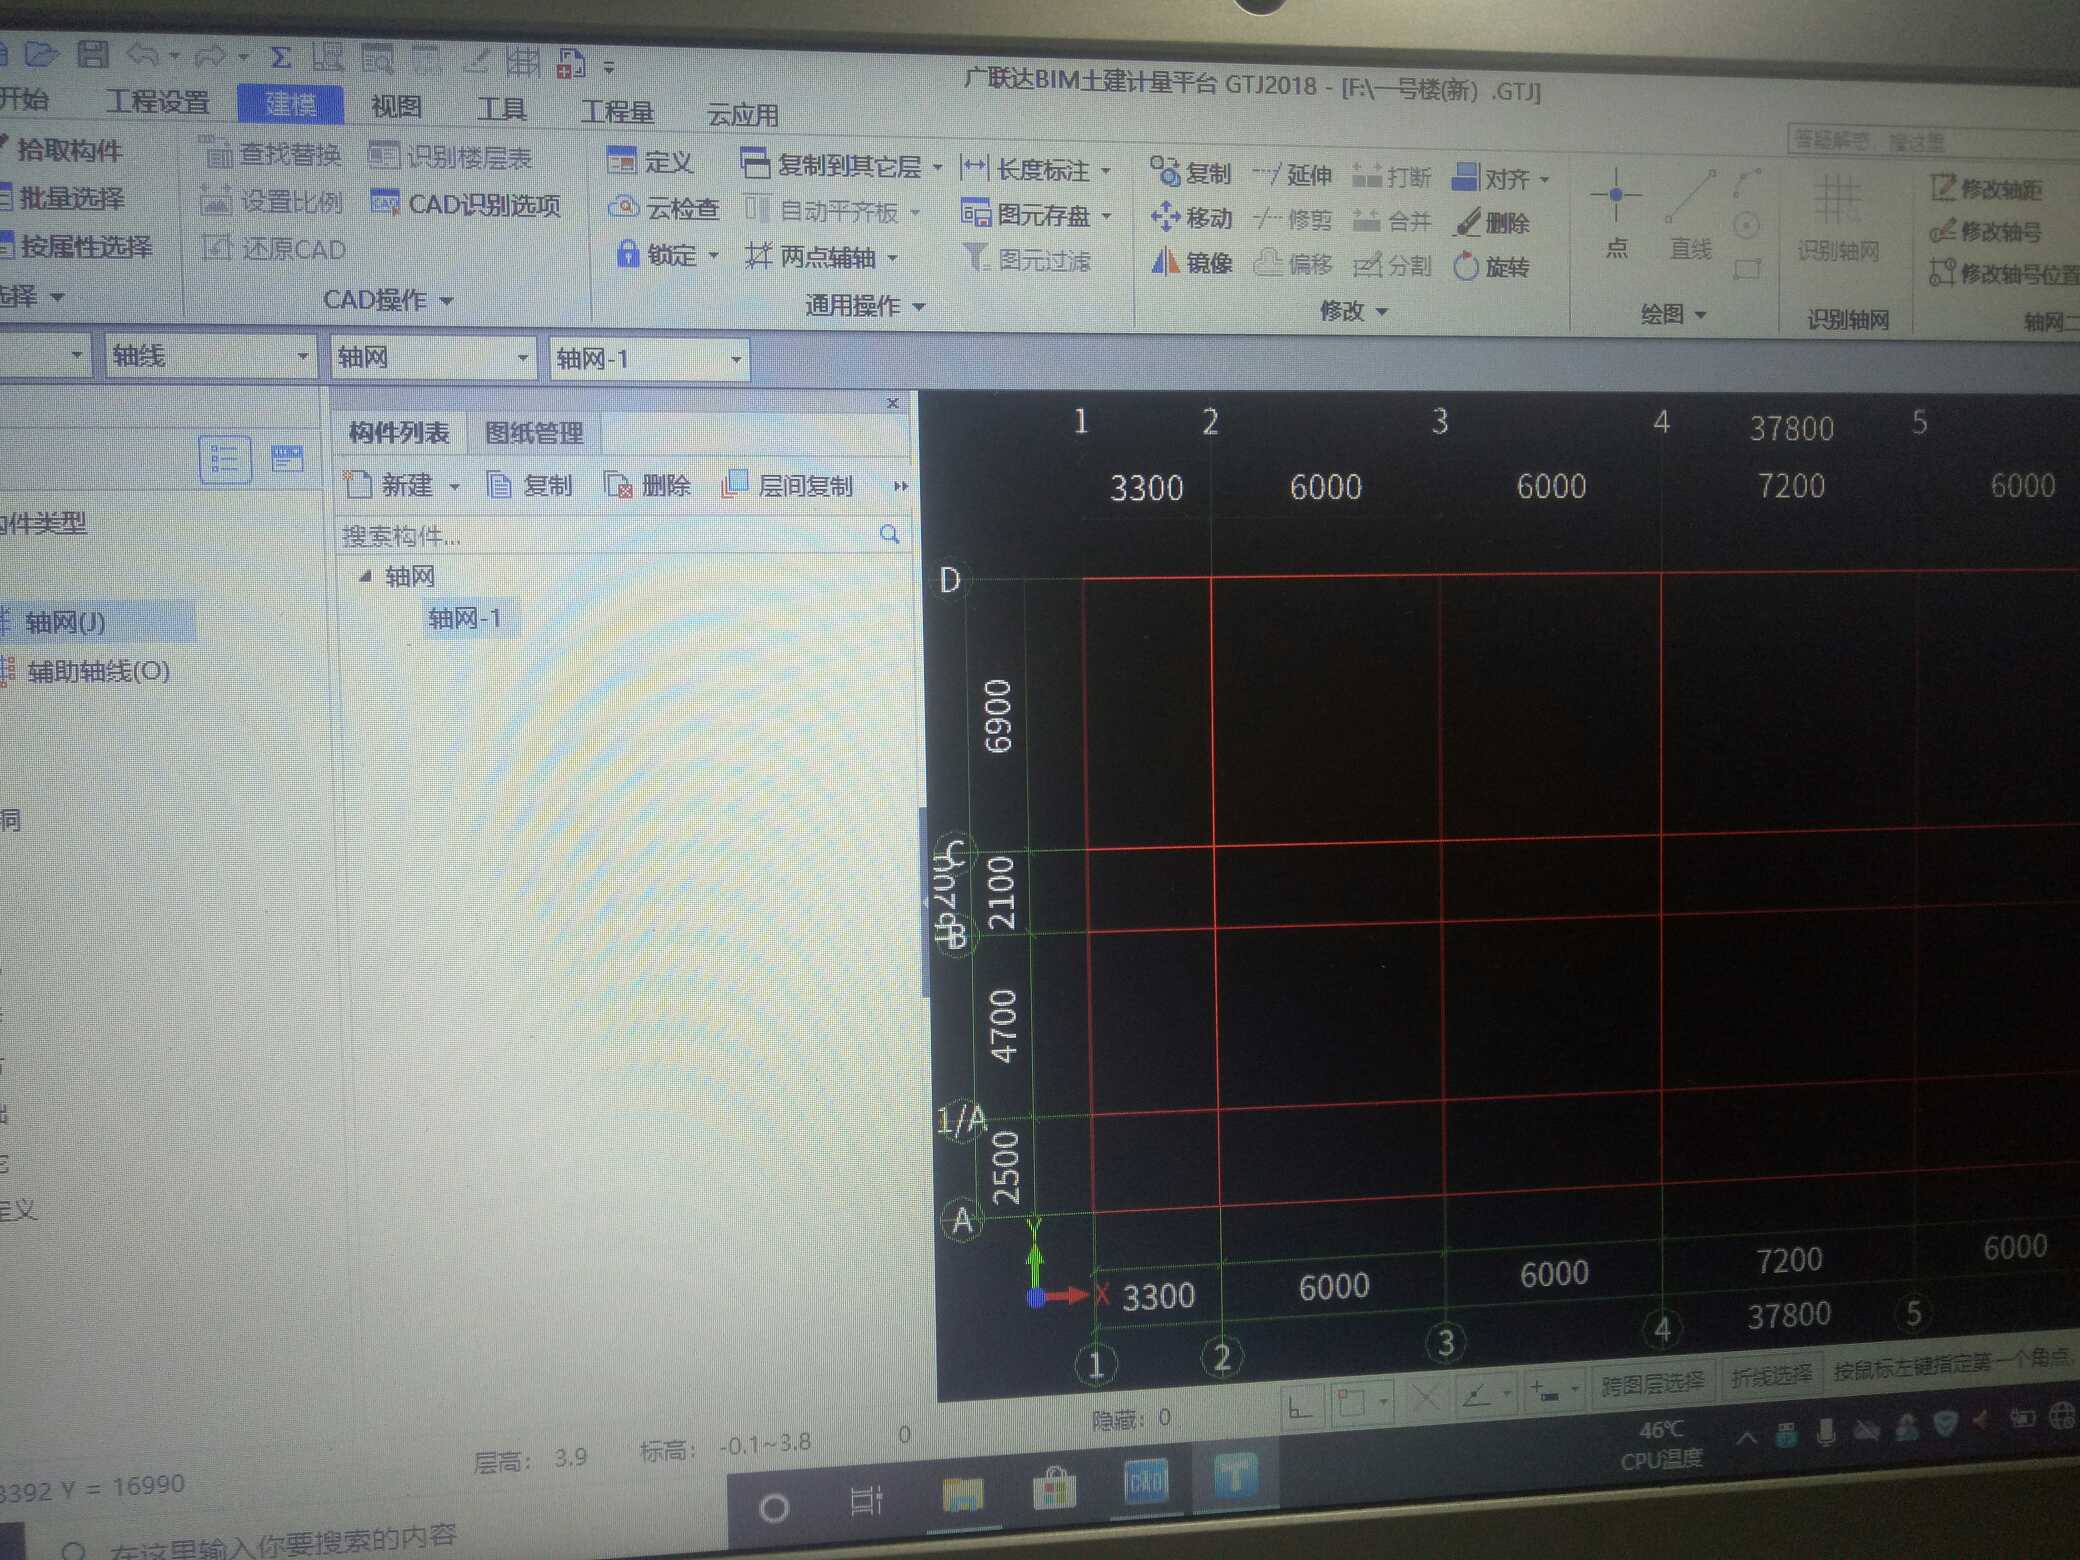Screen dimensions: 2080x1560
Task: Click the Undo arrow in the quick-access toolbar
Action: [143, 54]
